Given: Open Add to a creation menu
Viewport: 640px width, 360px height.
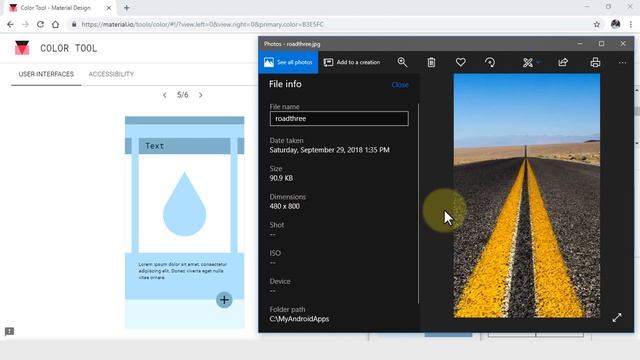Looking at the screenshot, I should (x=352, y=62).
